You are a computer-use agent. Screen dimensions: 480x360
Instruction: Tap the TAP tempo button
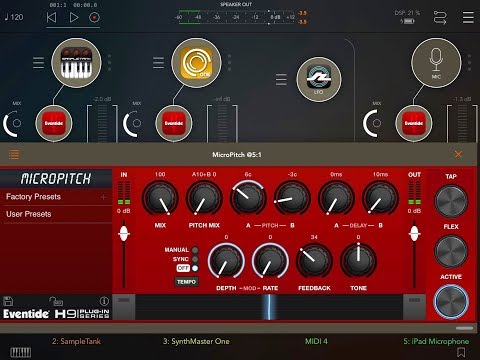[x=451, y=201]
